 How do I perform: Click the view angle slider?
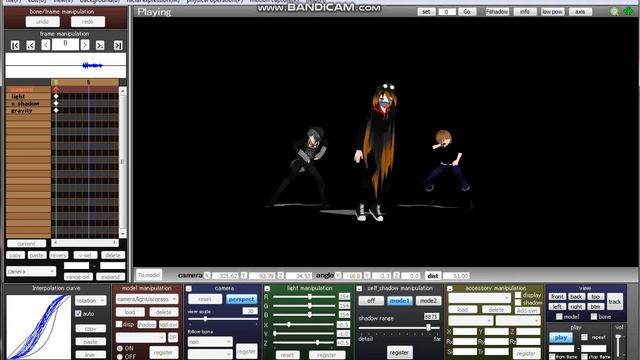(223, 319)
